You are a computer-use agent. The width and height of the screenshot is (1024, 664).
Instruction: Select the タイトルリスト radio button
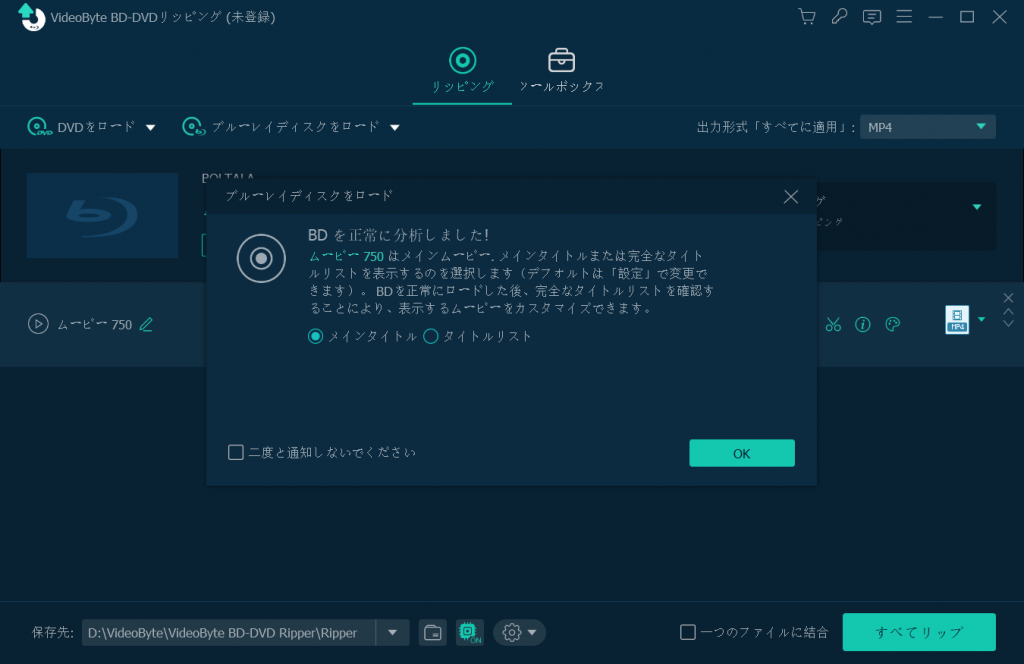(x=430, y=336)
